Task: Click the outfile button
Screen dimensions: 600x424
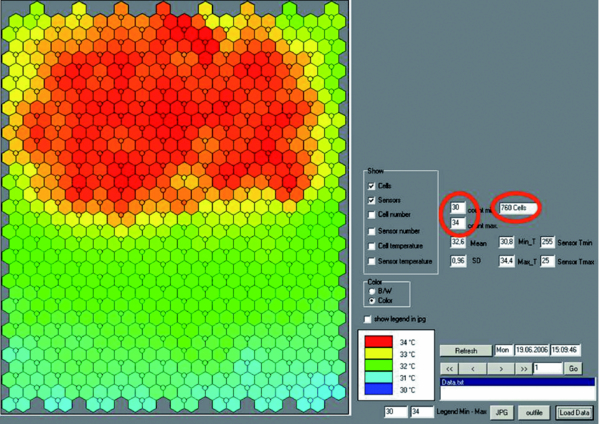Action: click(x=534, y=413)
